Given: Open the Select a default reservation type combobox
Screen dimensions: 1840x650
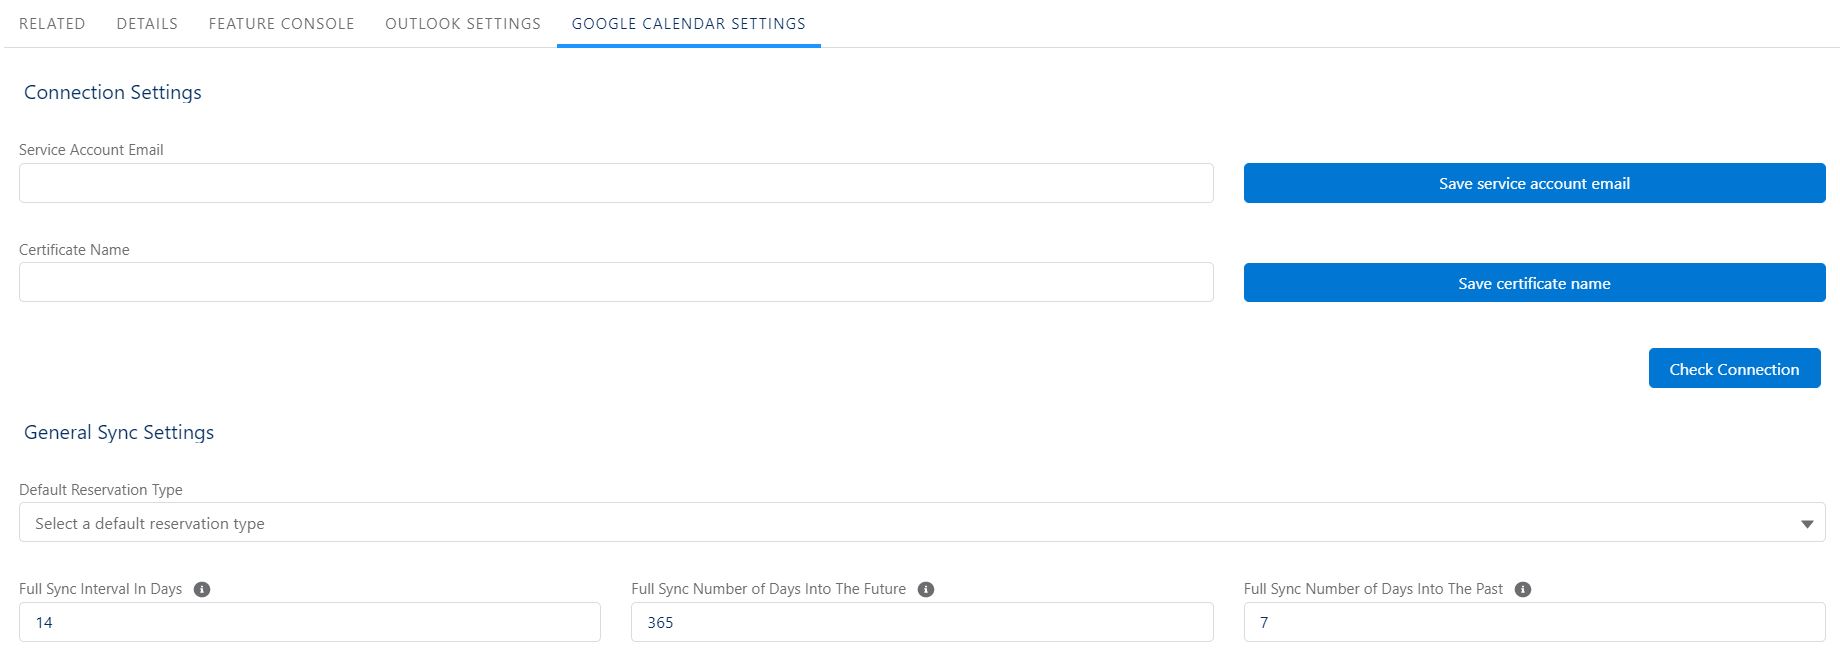Looking at the screenshot, I should [922, 523].
